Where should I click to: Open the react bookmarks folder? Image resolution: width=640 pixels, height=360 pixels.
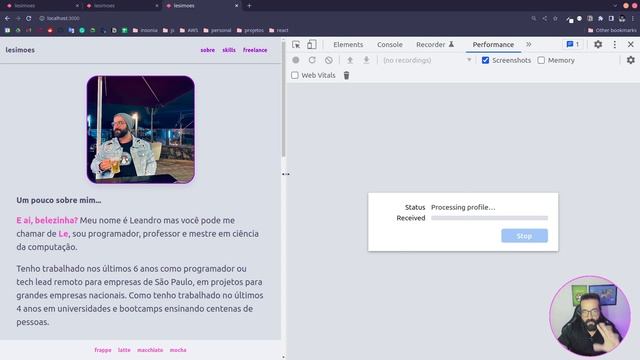tap(279, 30)
